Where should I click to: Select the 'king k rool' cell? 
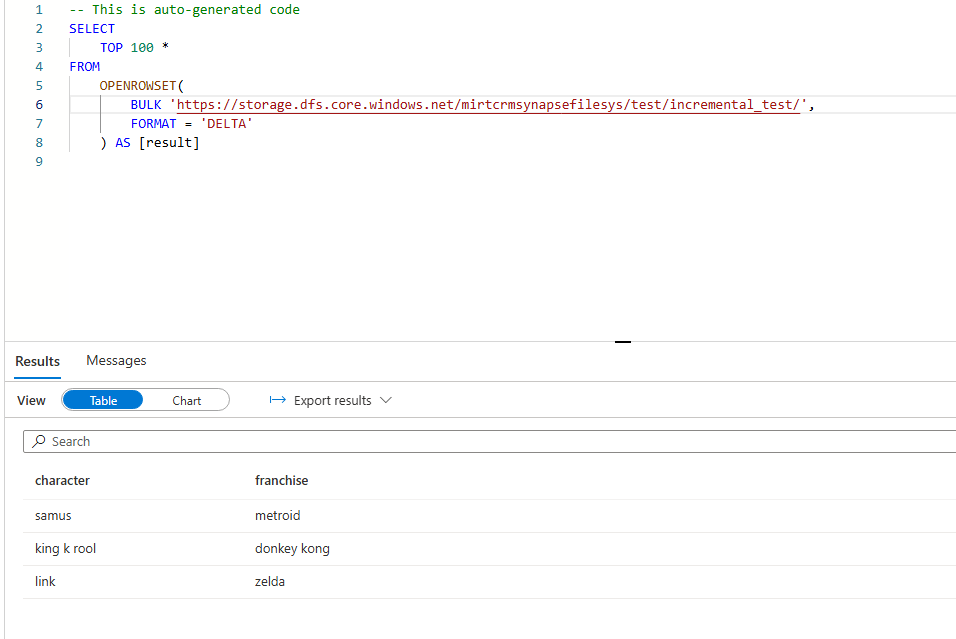point(65,549)
